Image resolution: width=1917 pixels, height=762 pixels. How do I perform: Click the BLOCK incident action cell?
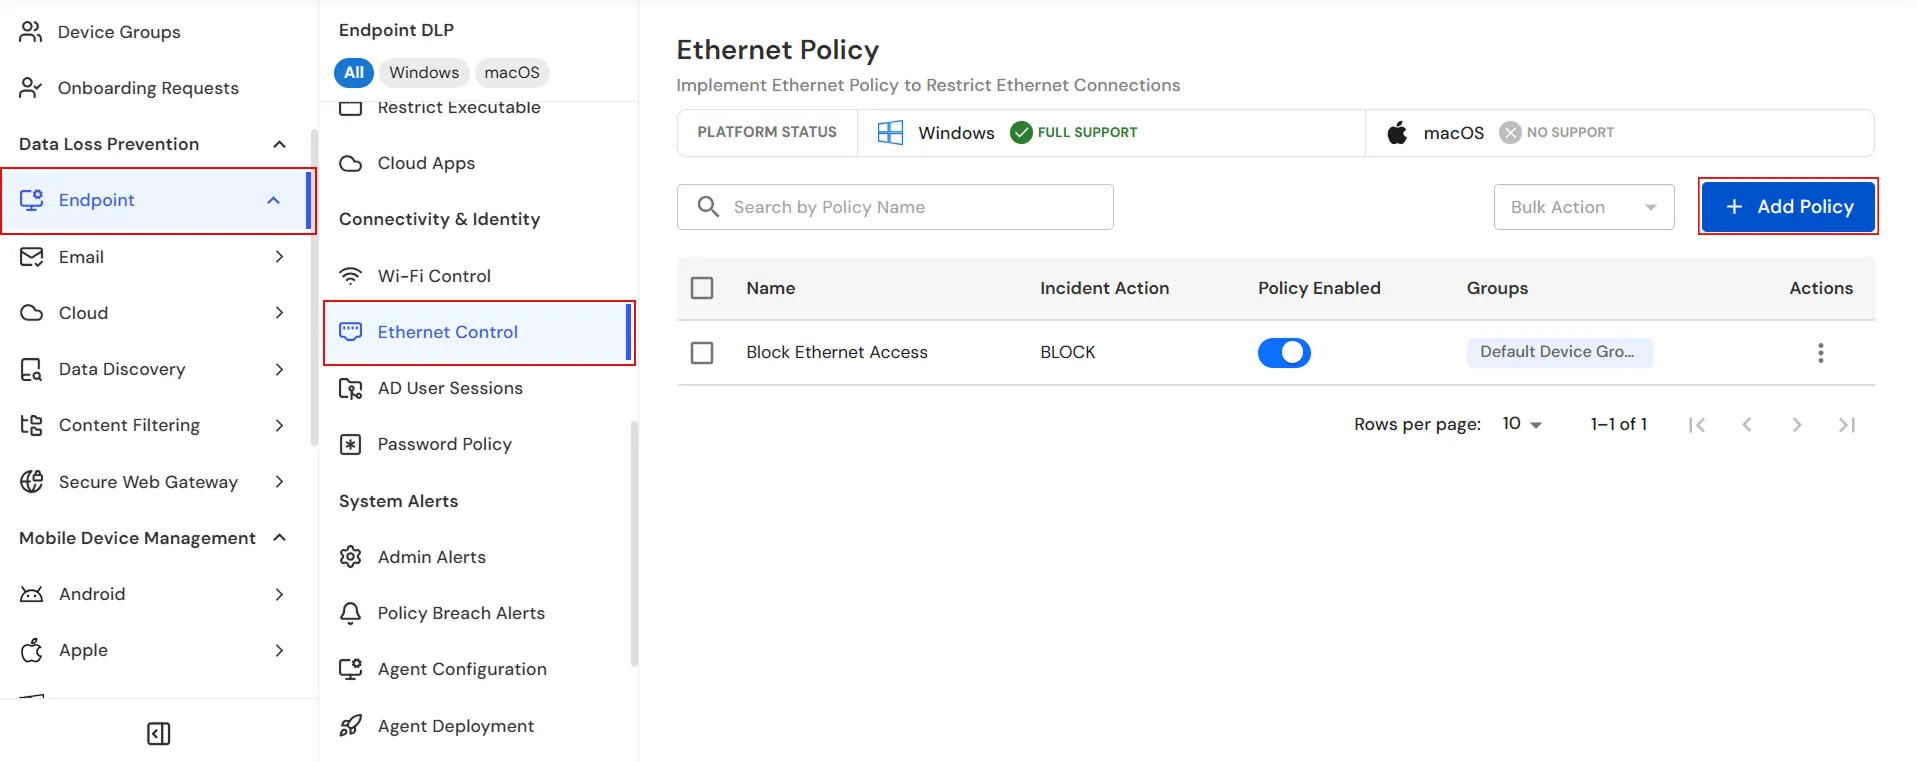point(1068,353)
